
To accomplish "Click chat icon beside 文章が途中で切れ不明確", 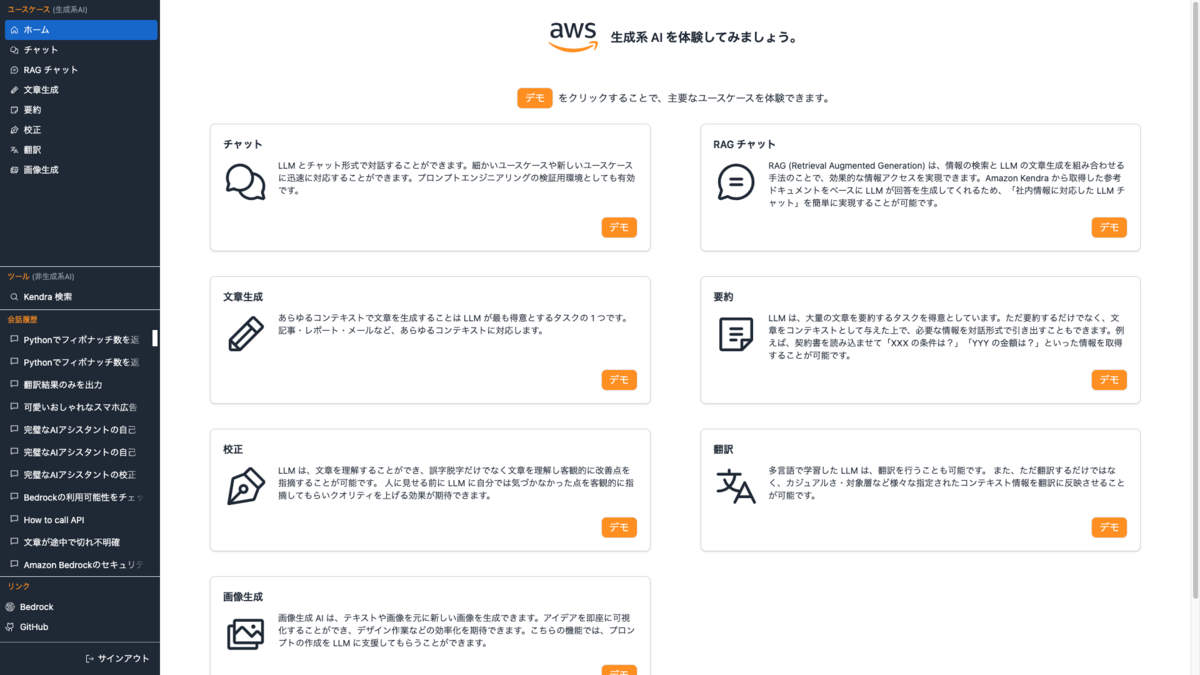I will point(14,542).
